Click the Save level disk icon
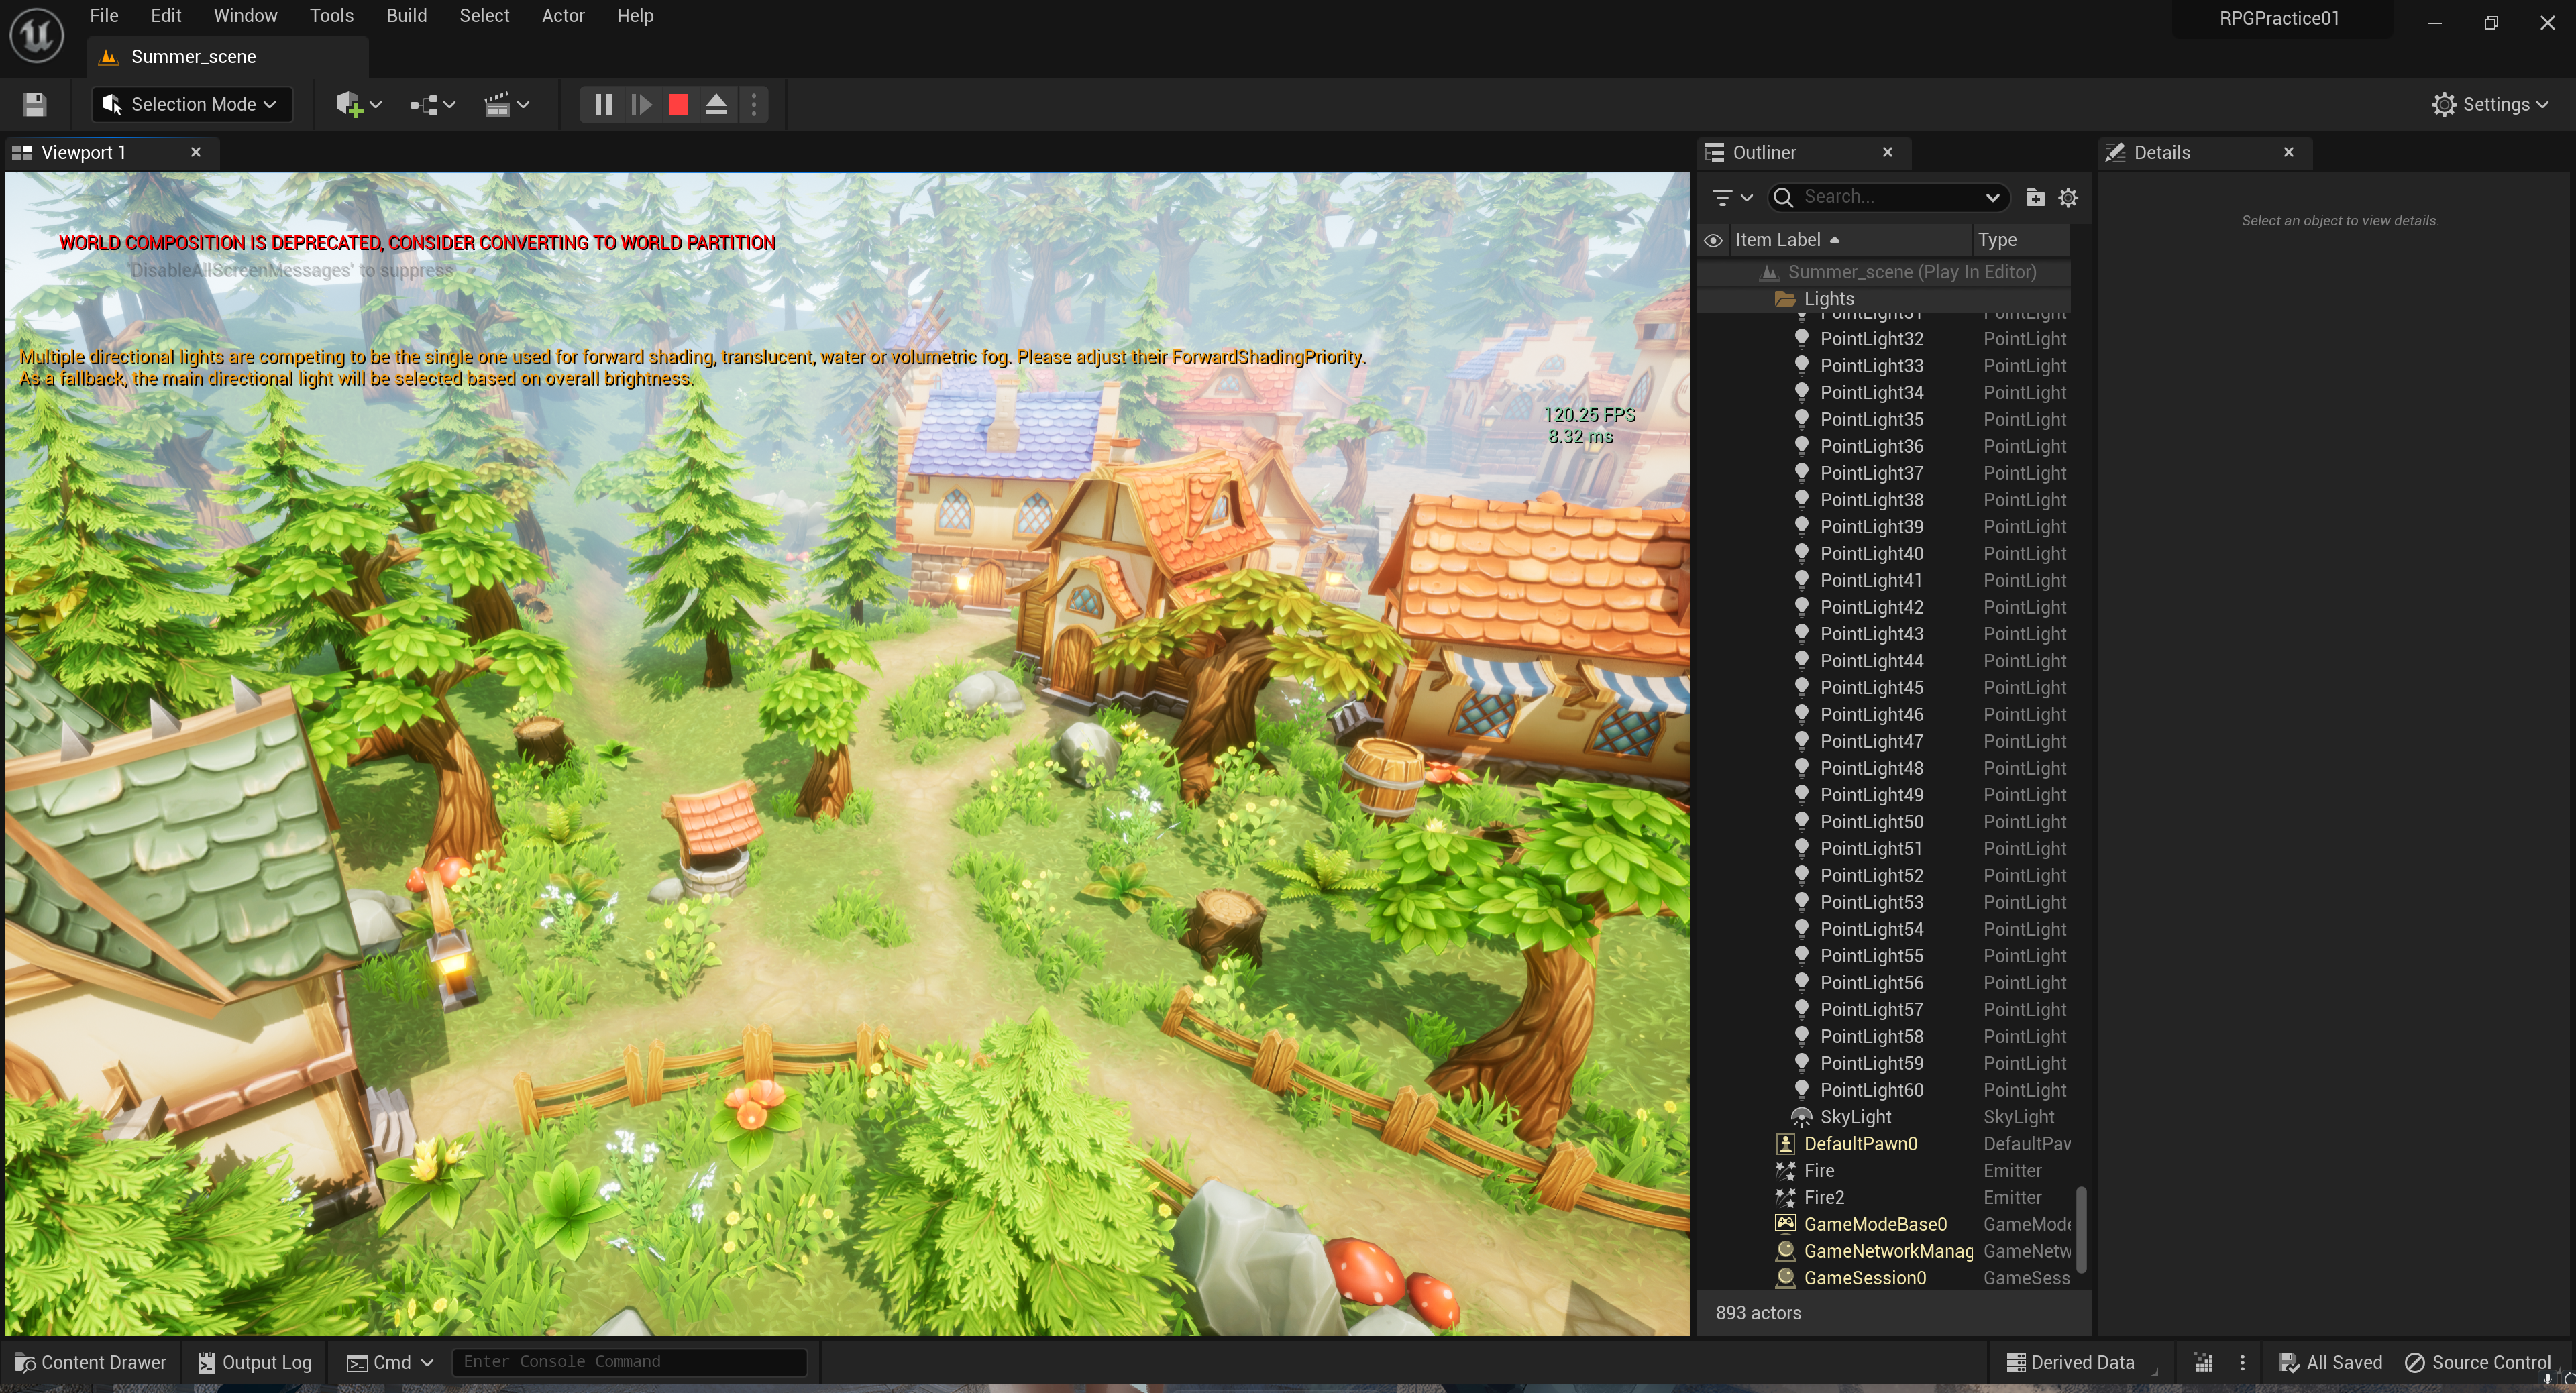 point(35,104)
